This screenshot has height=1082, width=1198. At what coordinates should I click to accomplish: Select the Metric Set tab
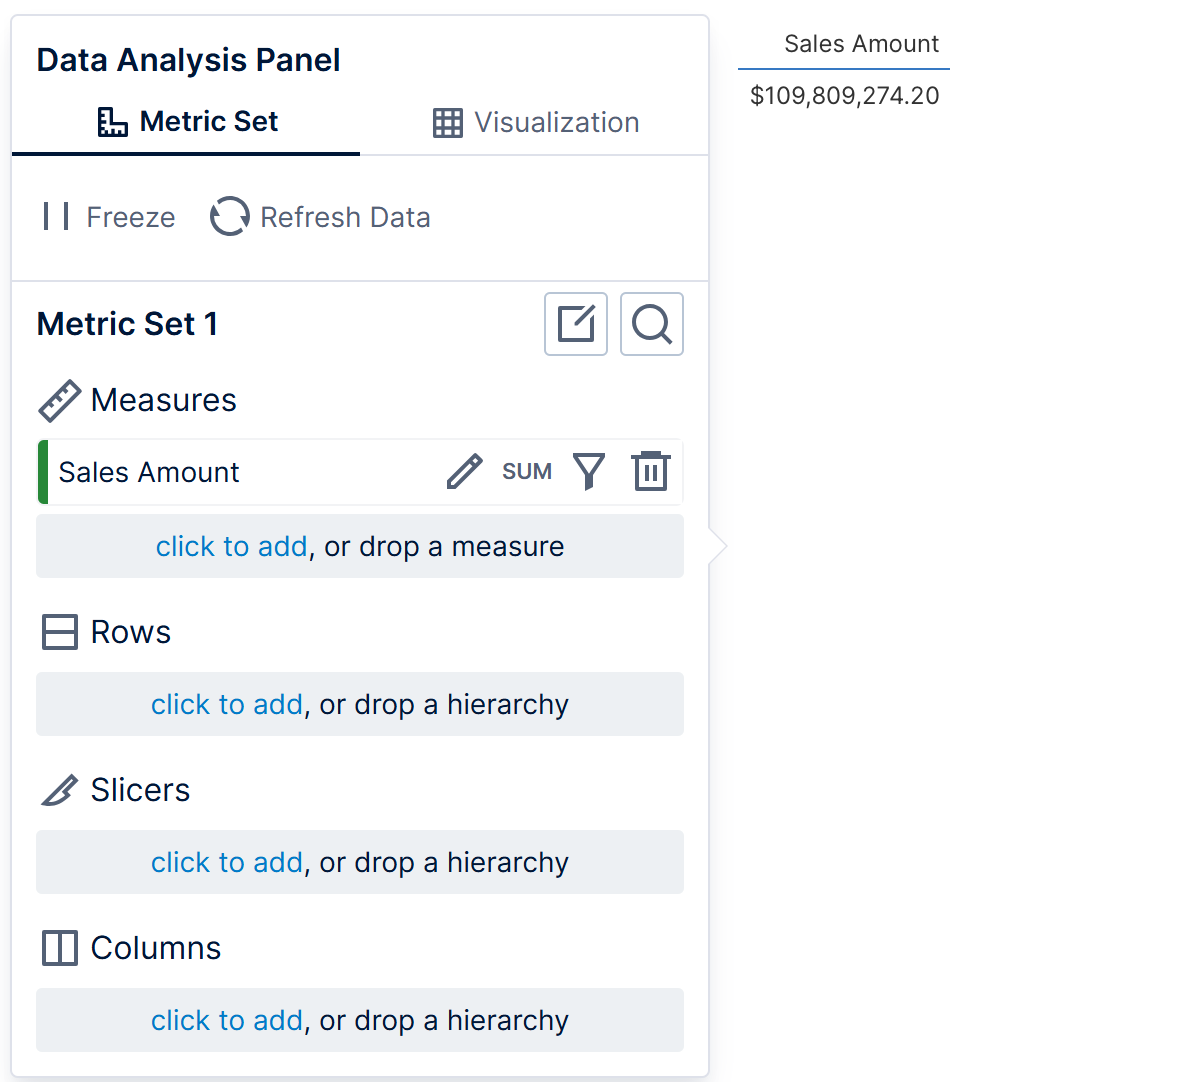coord(187,121)
